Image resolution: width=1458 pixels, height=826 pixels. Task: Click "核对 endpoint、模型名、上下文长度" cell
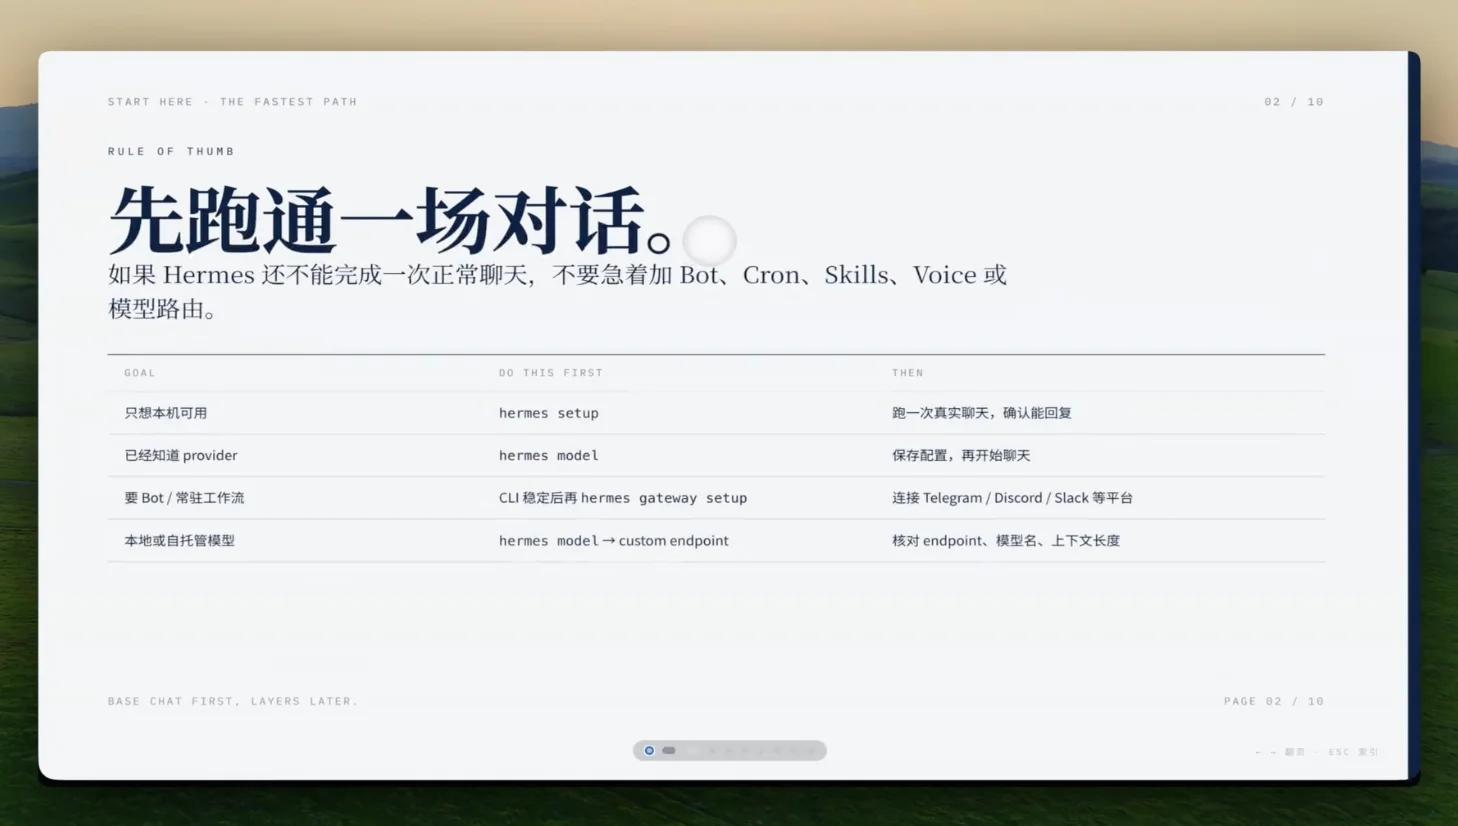[1006, 540]
